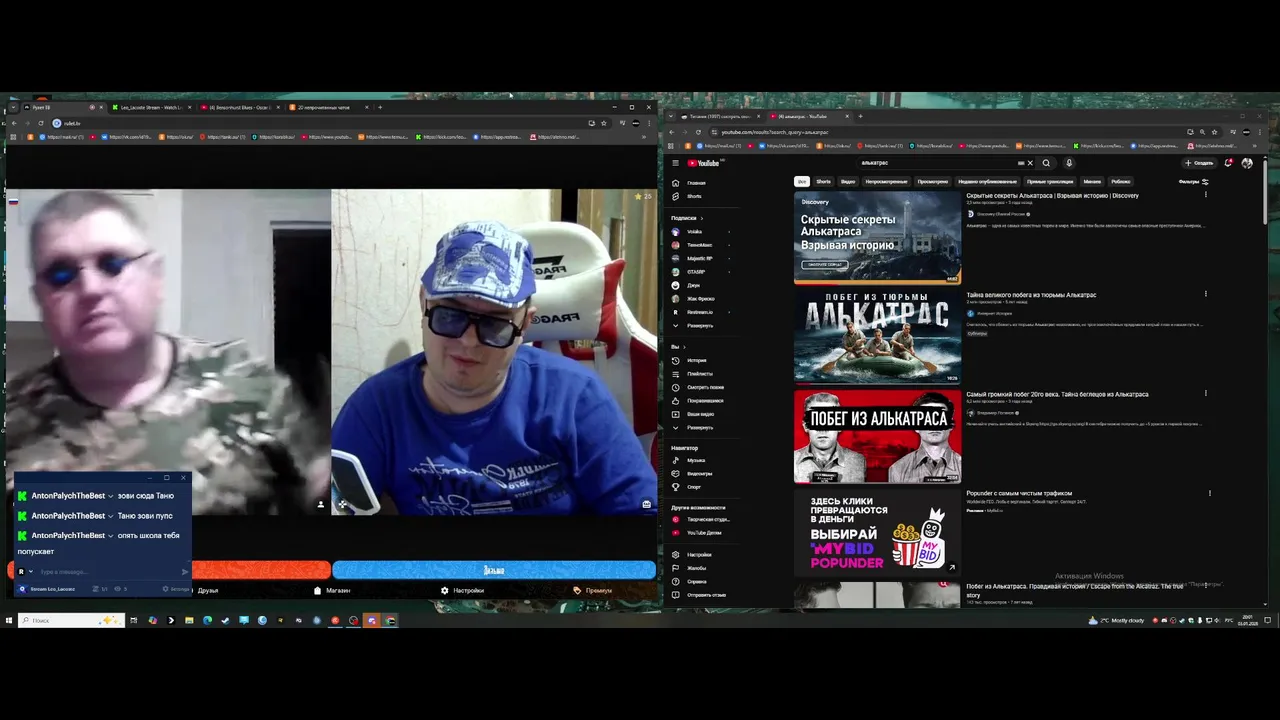Open Видеоигры under Навигатор
The image size is (1280, 720).
pyautogui.click(x=699, y=474)
